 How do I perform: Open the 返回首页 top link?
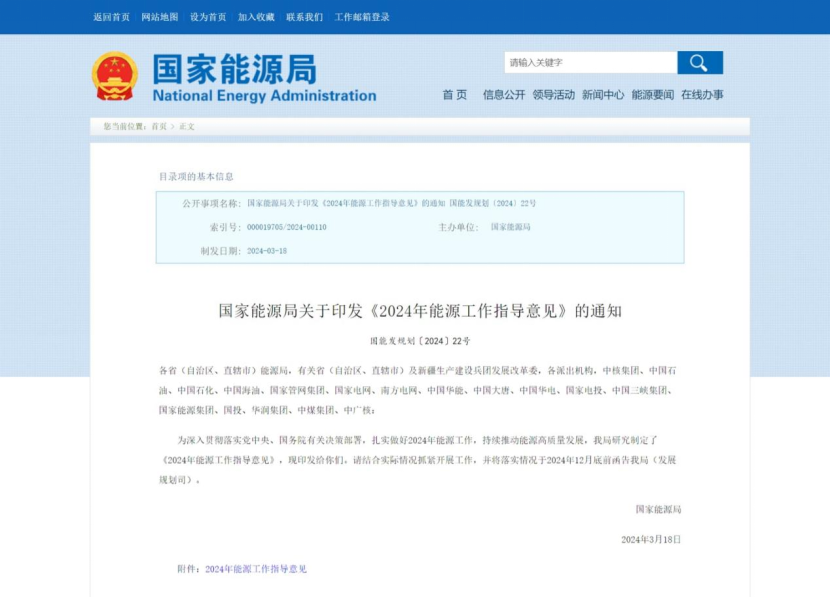click(112, 17)
